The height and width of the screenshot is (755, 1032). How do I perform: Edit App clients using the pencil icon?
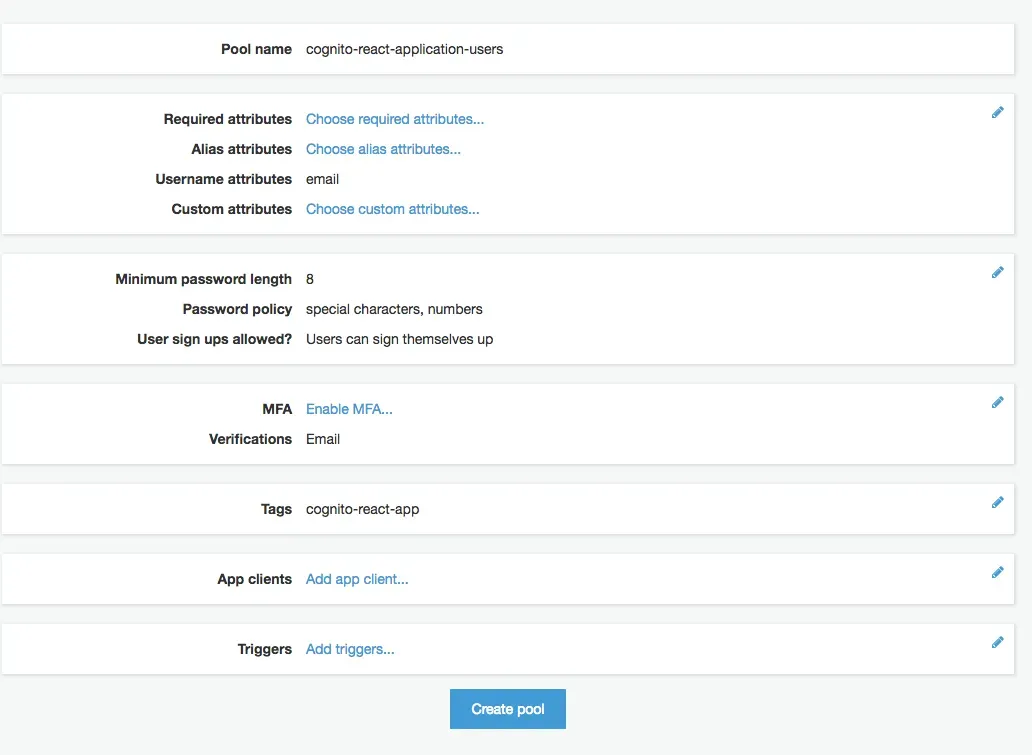(998, 573)
